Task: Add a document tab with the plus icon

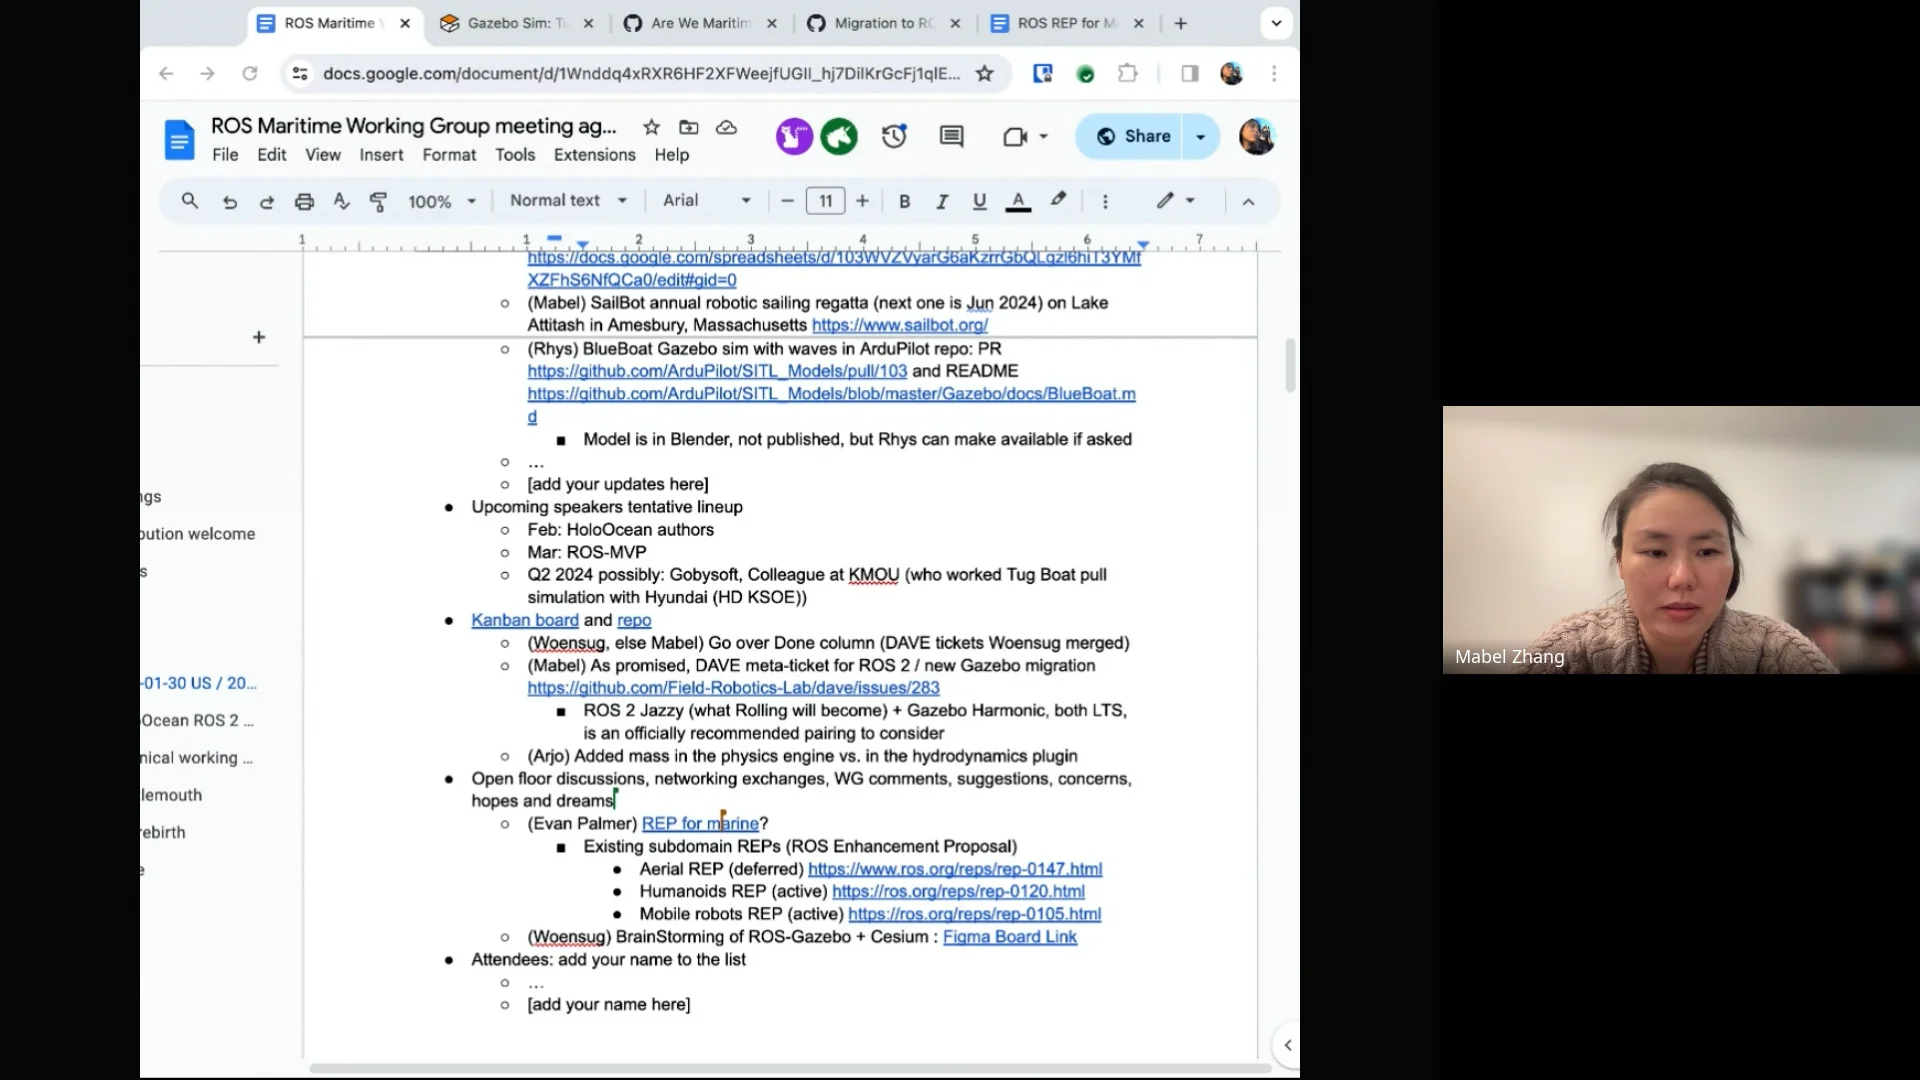Action: click(x=259, y=337)
